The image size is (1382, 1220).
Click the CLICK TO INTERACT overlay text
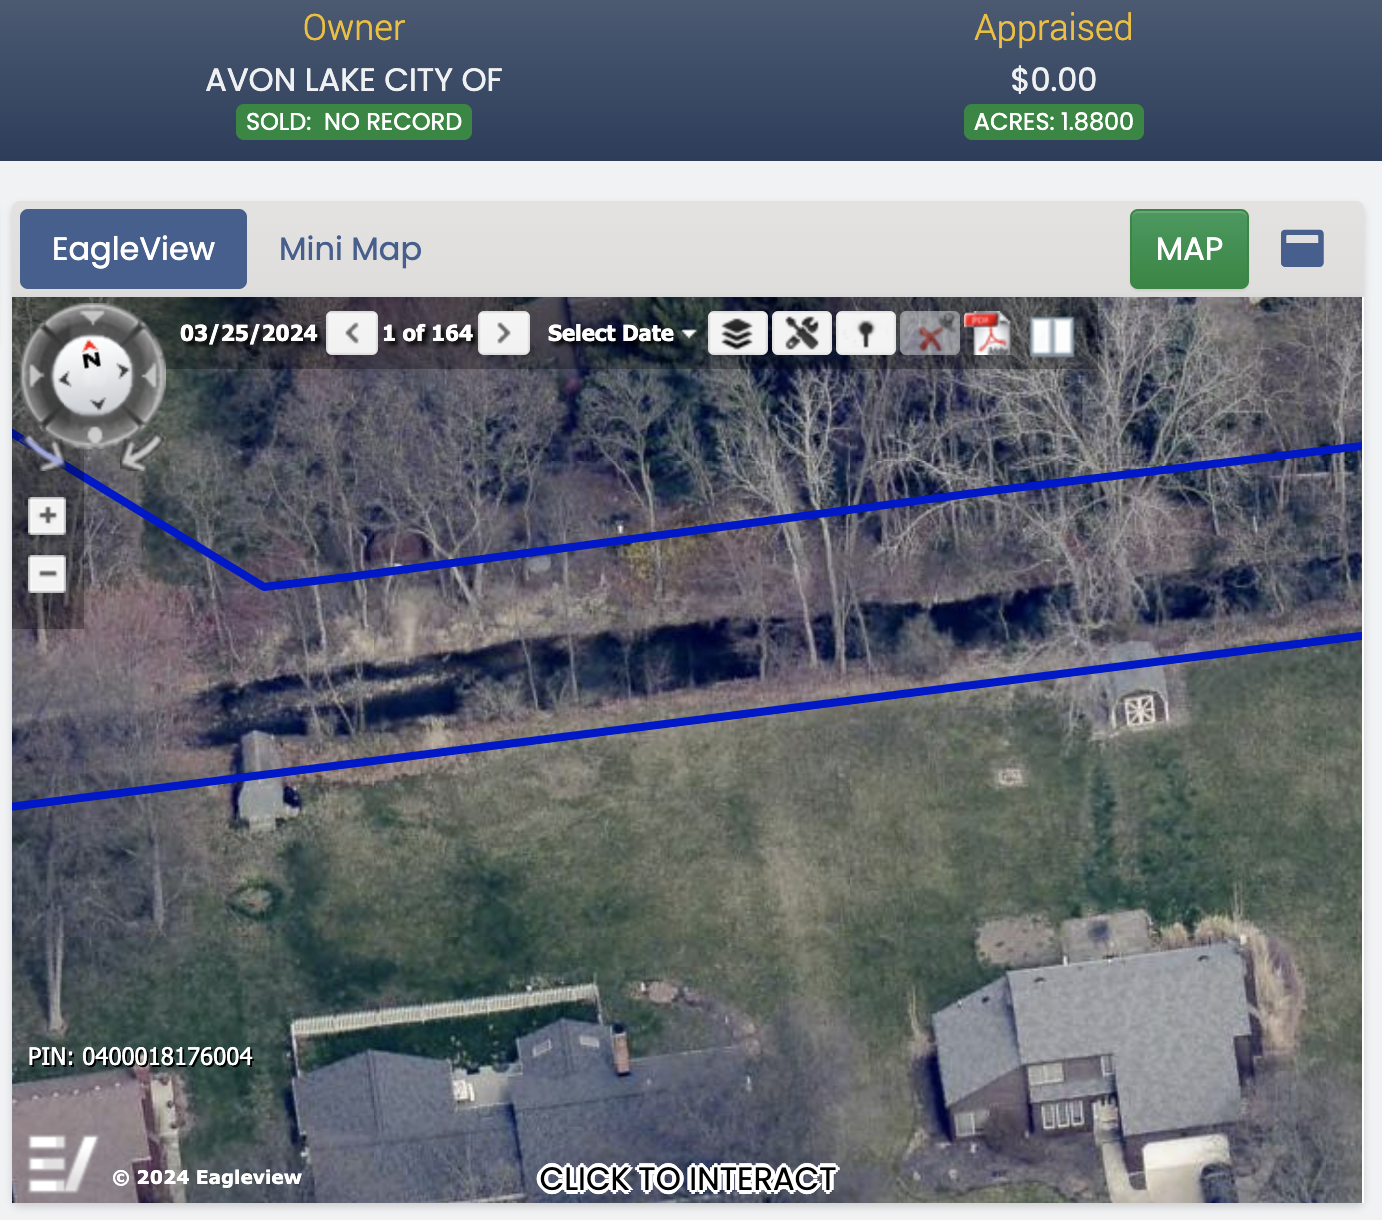(x=688, y=1179)
